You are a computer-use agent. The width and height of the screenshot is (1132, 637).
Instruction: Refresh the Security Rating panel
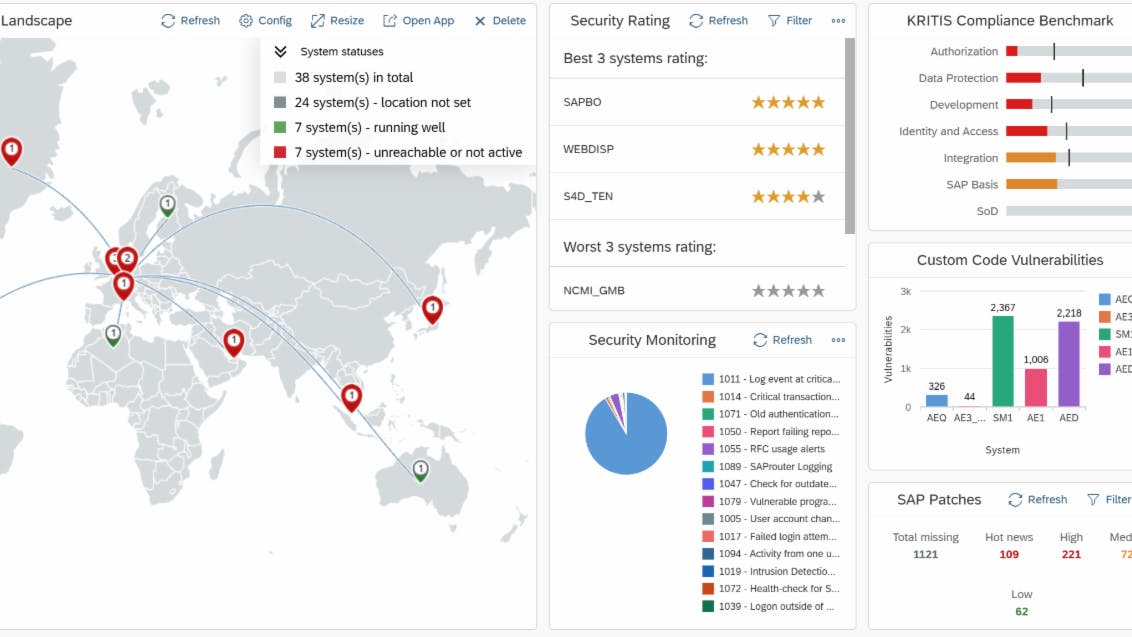(x=718, y=21)
